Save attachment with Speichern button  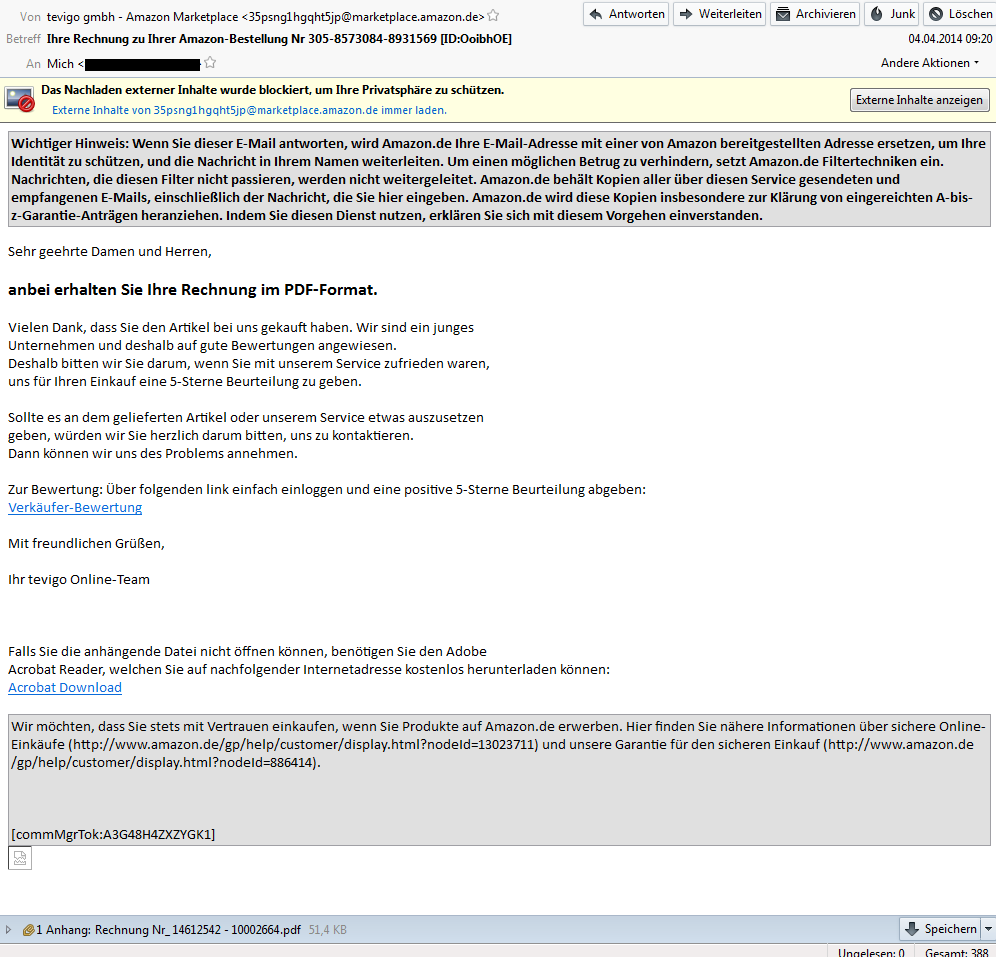tap(941, 929)
